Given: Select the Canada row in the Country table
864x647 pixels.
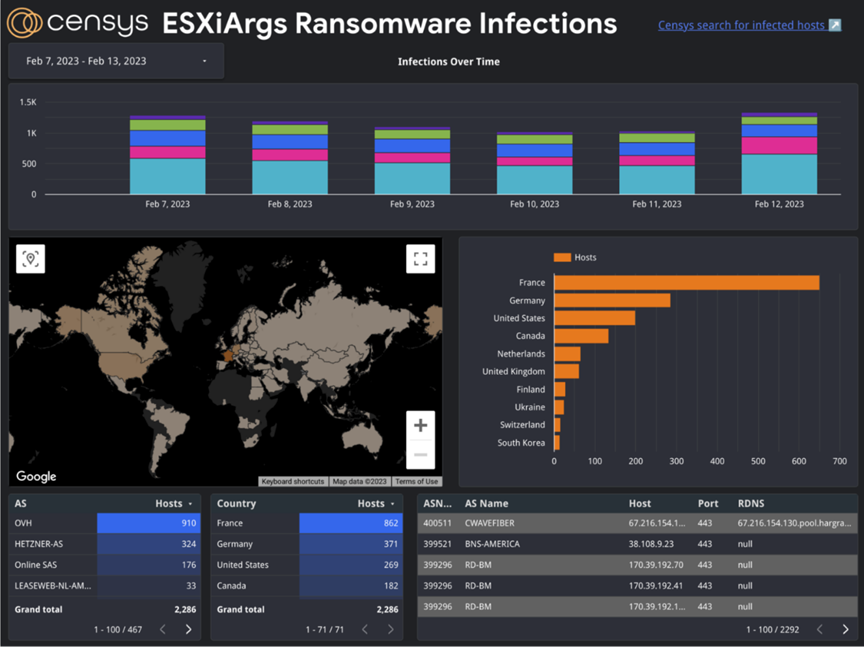Looking at the screenshot, I should pos(307,586).
